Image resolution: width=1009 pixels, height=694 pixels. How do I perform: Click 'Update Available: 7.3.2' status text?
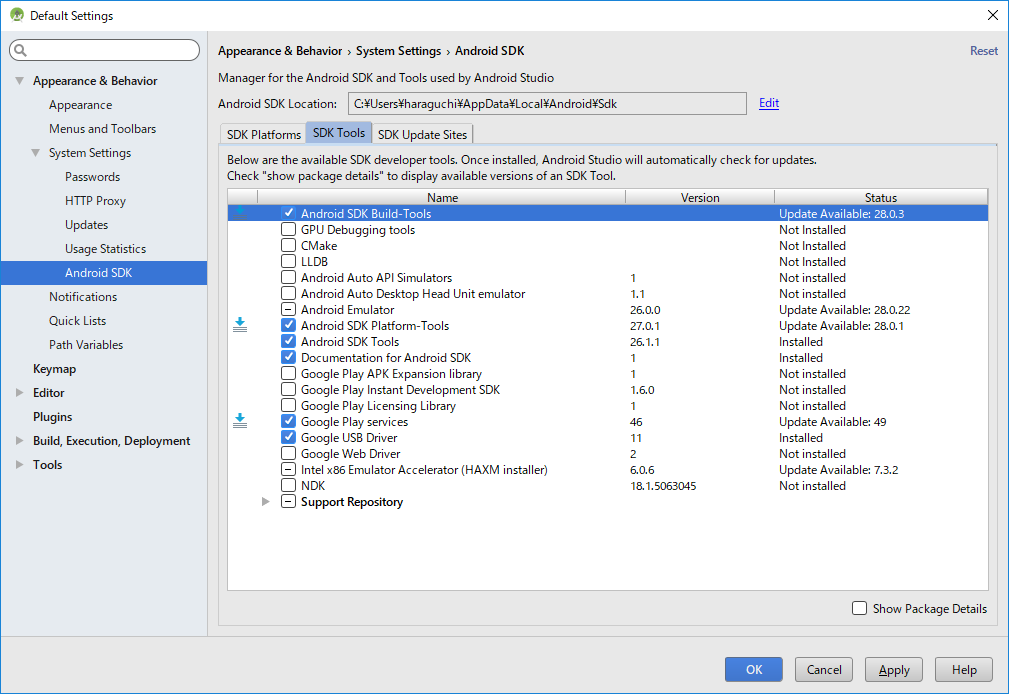click(838, 470)
